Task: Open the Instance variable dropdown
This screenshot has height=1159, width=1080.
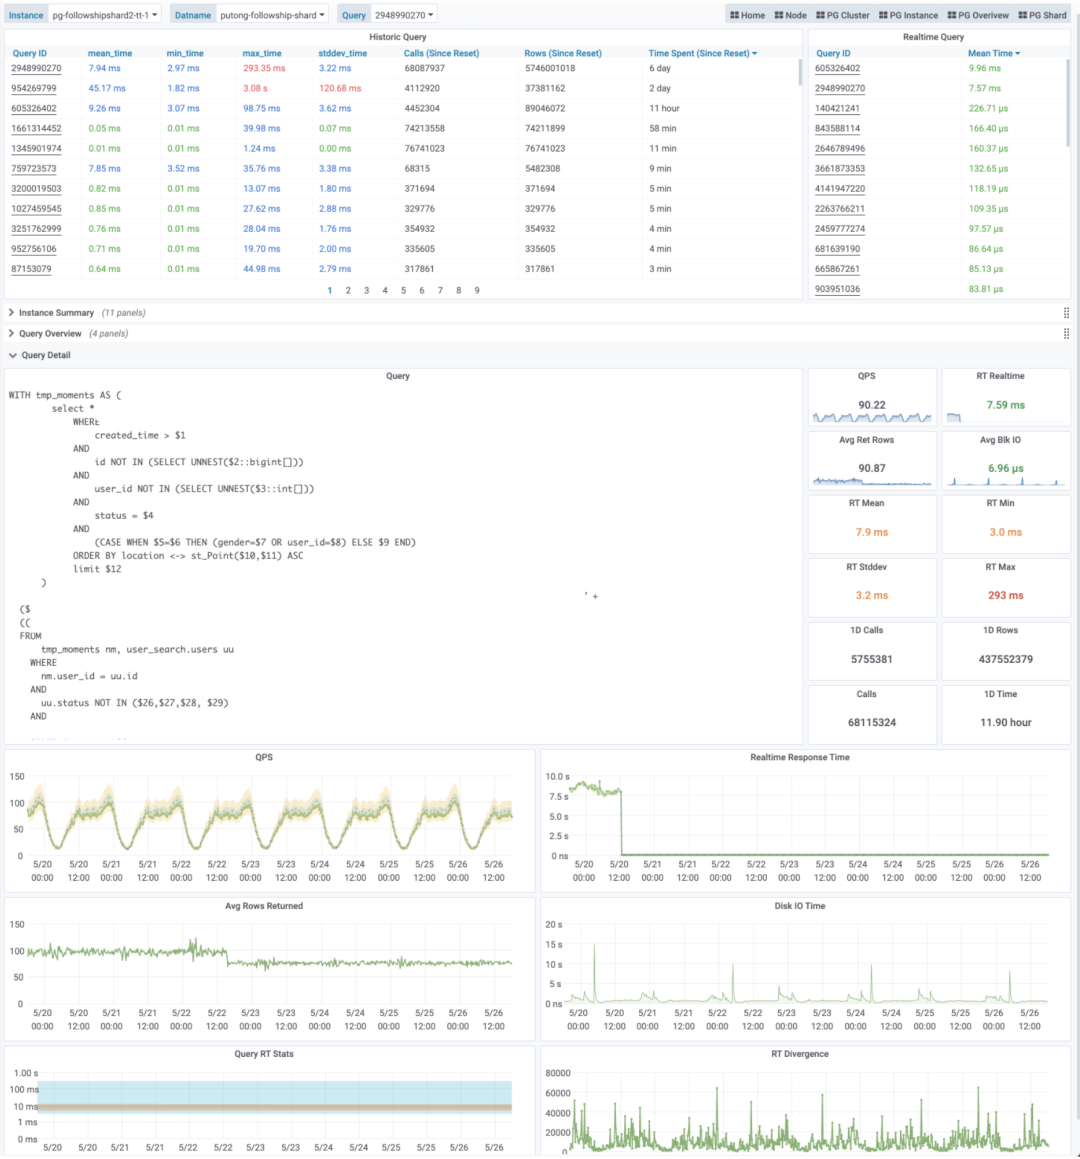Action: [x=105, y=15]
